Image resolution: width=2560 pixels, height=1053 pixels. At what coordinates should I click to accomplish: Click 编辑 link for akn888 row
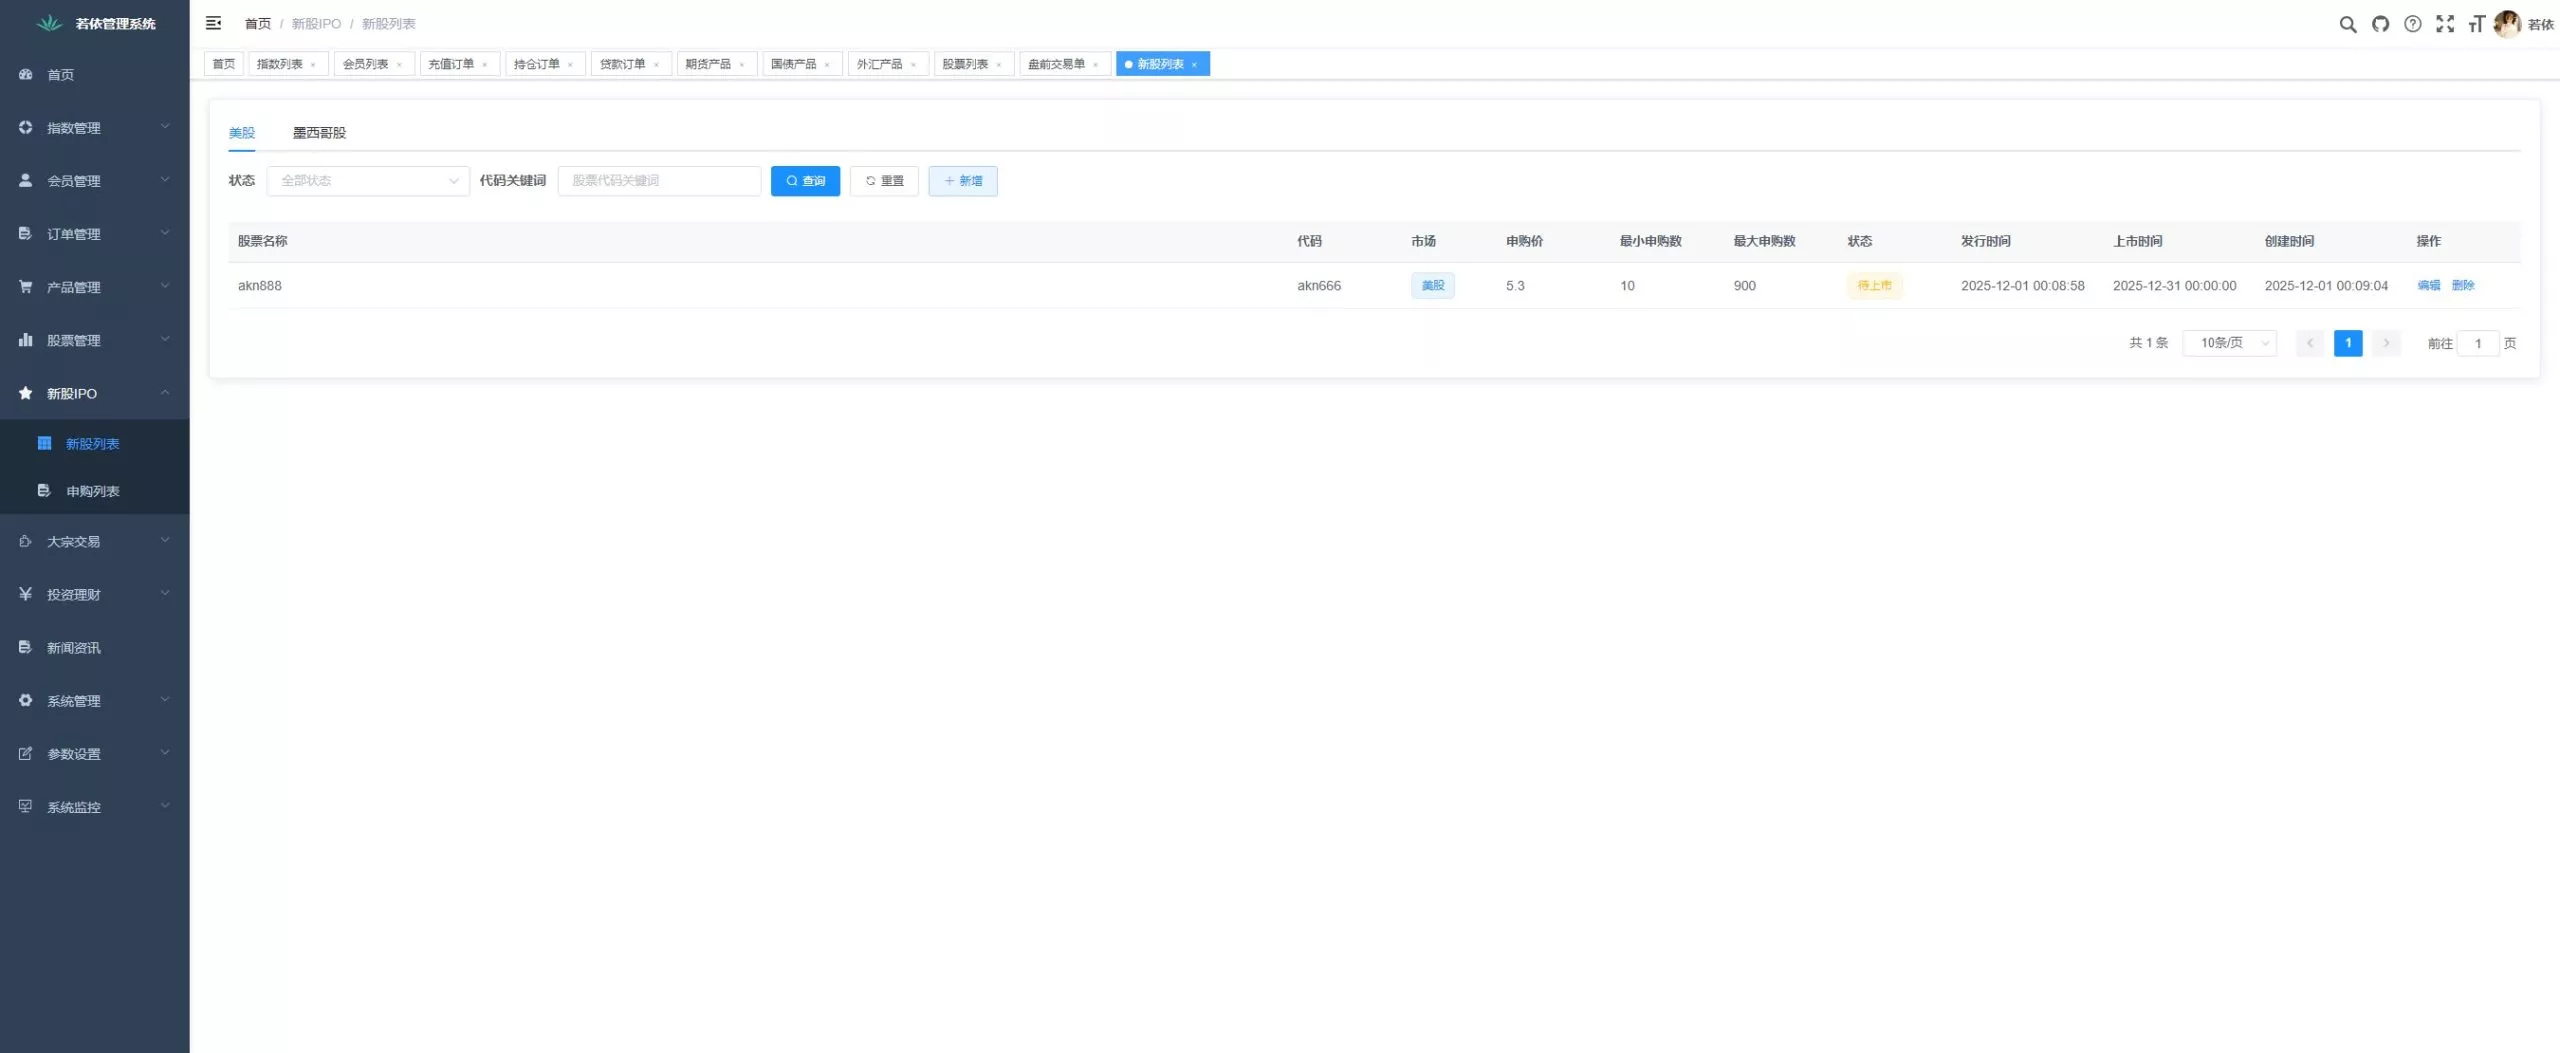(x=2428, y=286)
